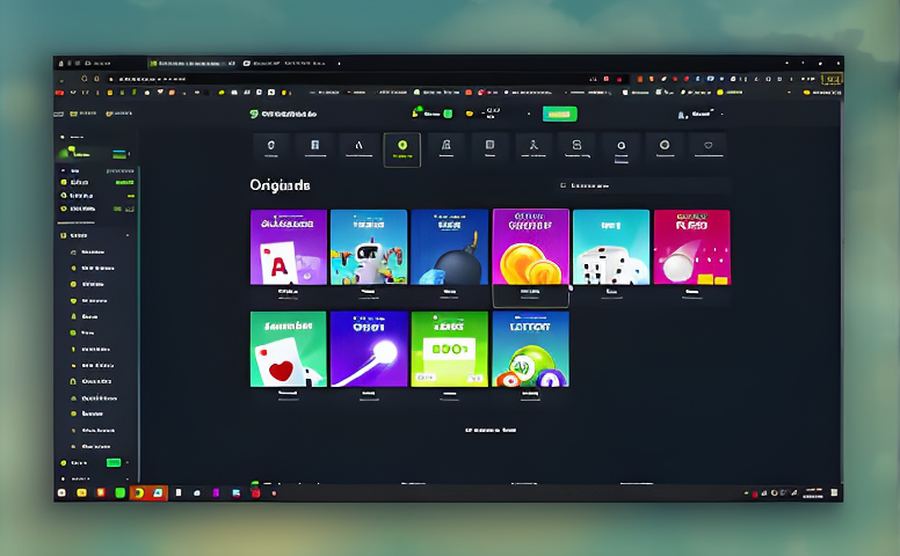
Task: Select the heart icon category tab
Action: click(708, 147)
